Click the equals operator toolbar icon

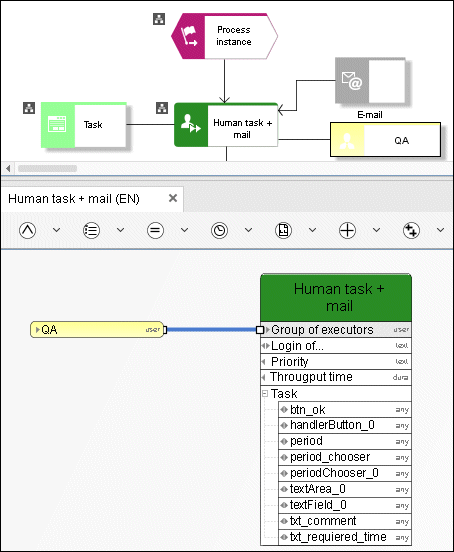coord(155,231)
